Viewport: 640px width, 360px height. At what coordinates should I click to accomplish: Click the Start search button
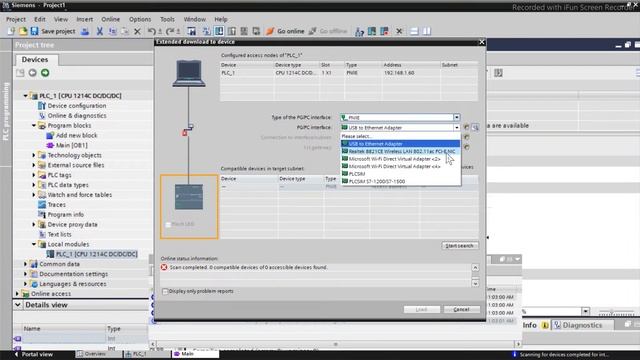(460, 246)
